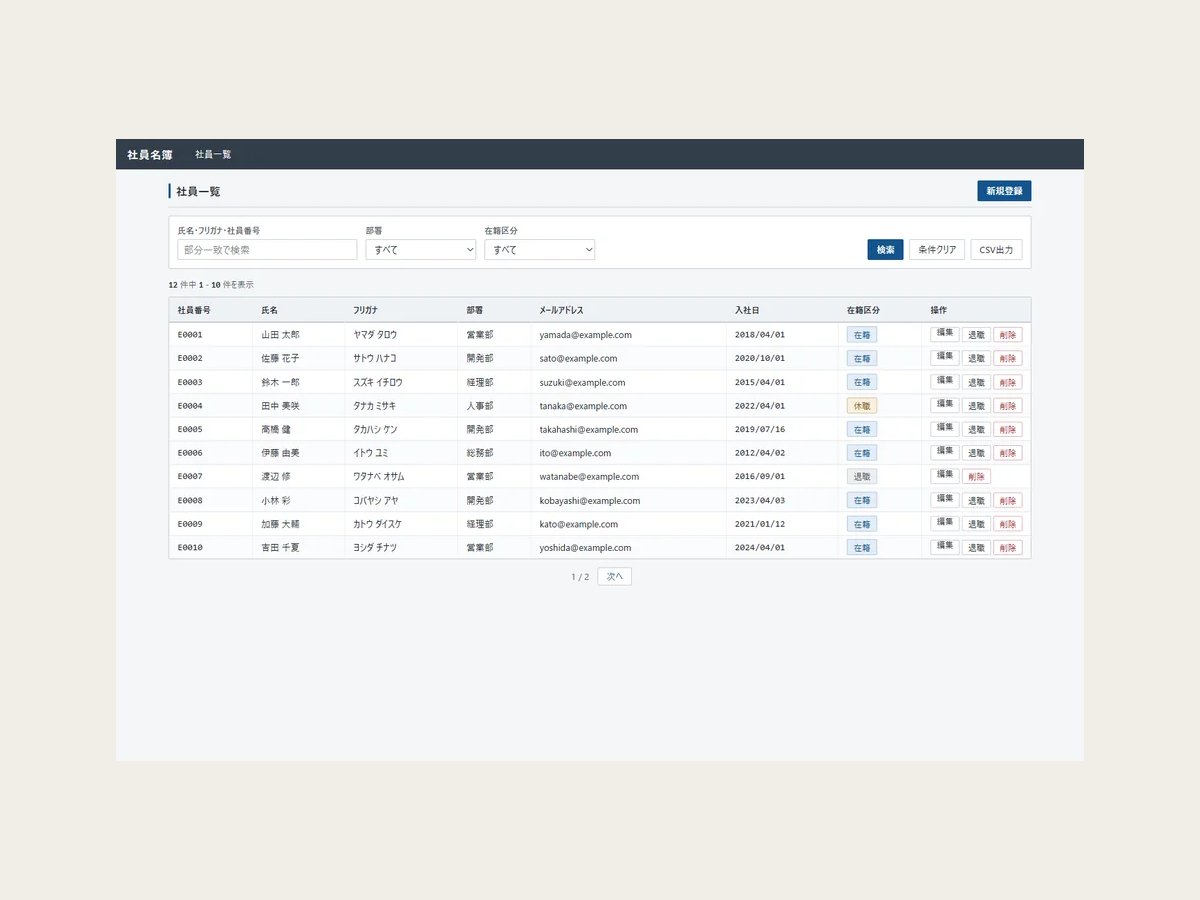
Task: Edit employee E0001 山田 太郎
Action: pos(945,334)
